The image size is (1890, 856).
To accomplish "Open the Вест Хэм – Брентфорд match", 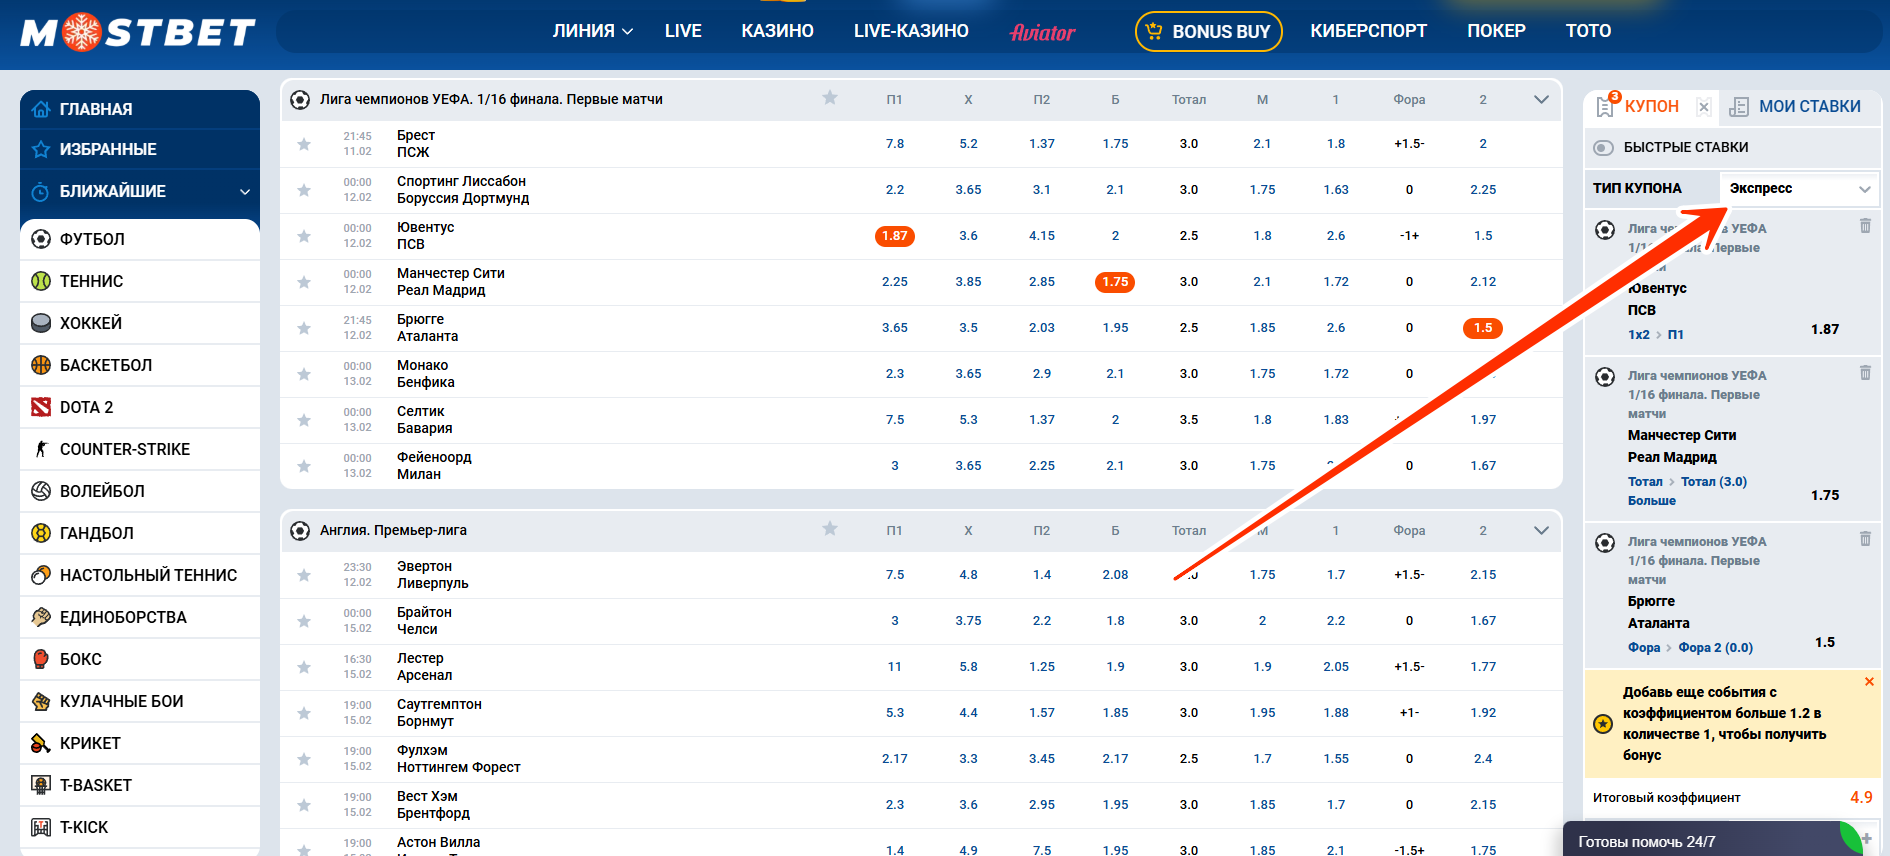I will (433, 805).
